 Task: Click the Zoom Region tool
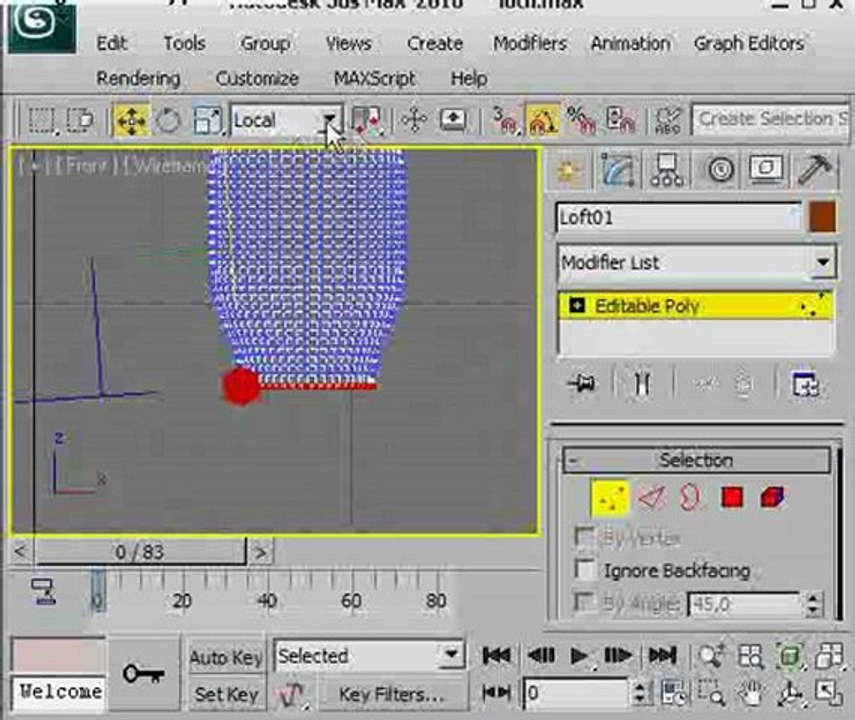[712, 693]
